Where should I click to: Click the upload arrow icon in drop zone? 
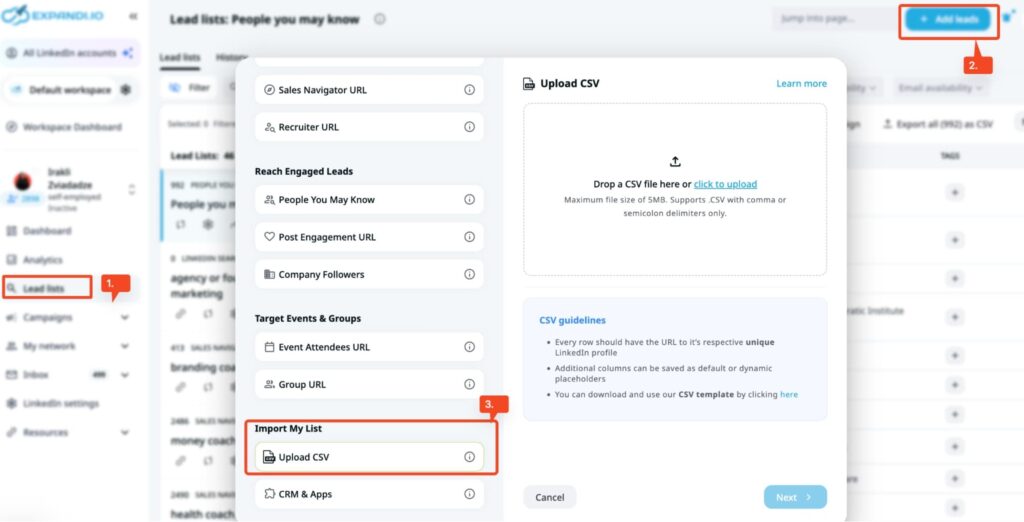pos(675,161)
